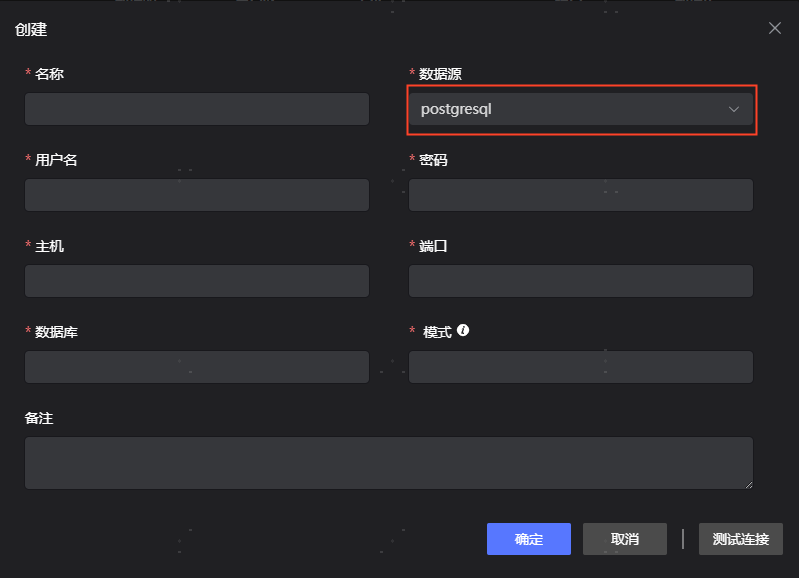Test the connection with 测试连接
This screenshot has width=799, height=578.
tap(740, 539)
